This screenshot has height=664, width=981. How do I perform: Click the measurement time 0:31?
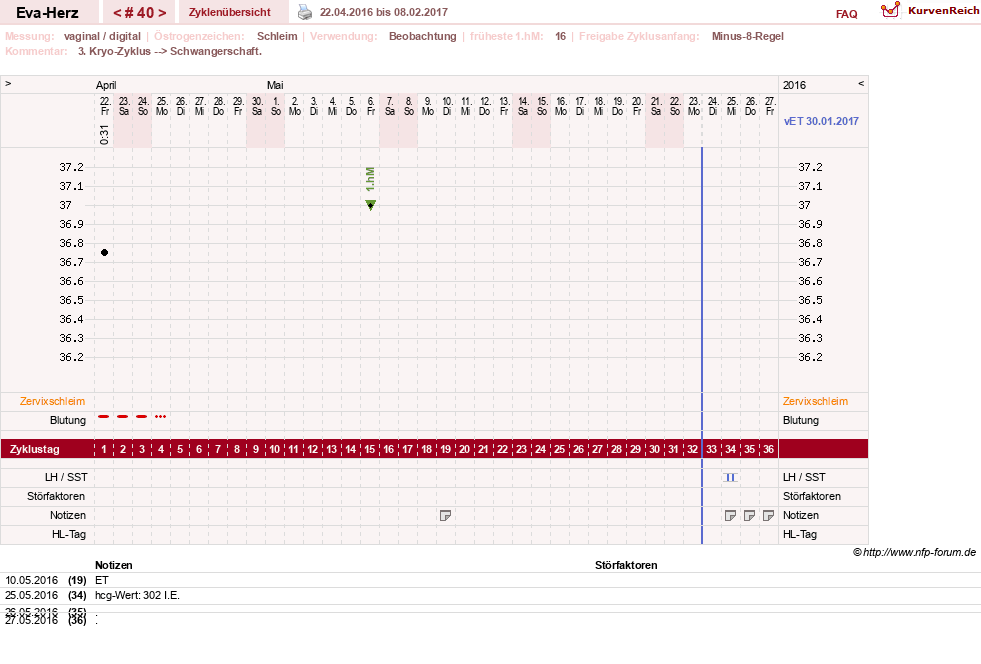[104, 135]
